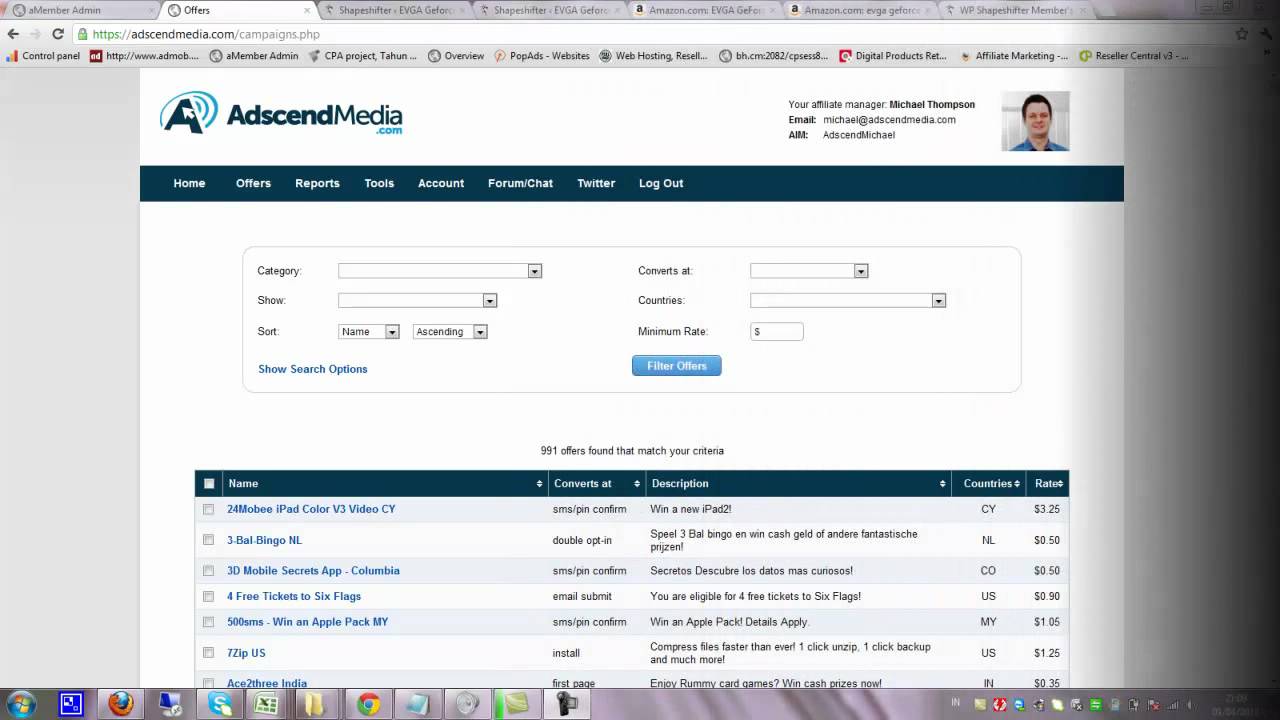This screenshot has width=1280, height=720.
Task: Open the Twitter menu item
Action: 596,183
